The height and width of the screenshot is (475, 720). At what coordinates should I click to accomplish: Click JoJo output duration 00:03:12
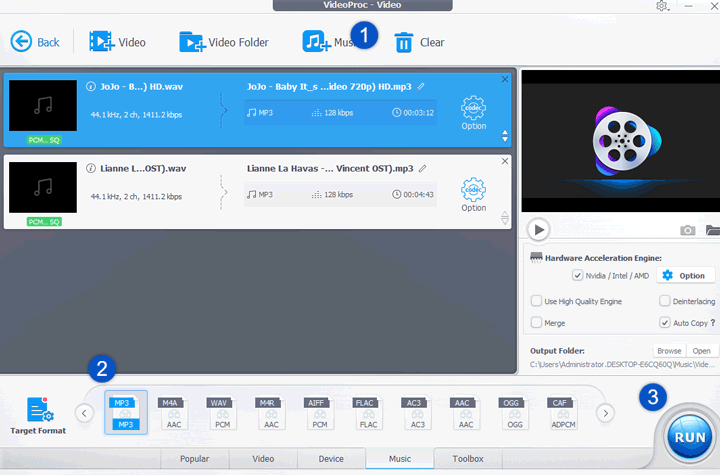(418, 113)
